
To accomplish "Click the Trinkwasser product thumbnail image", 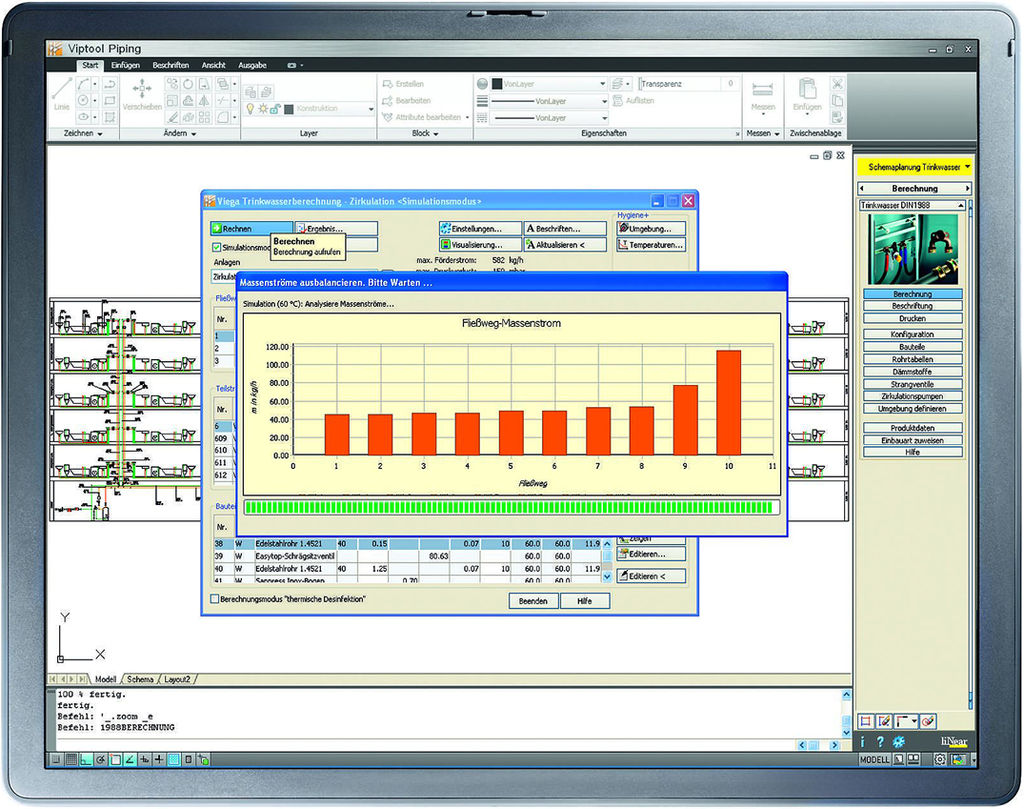I will pos(912,249).
